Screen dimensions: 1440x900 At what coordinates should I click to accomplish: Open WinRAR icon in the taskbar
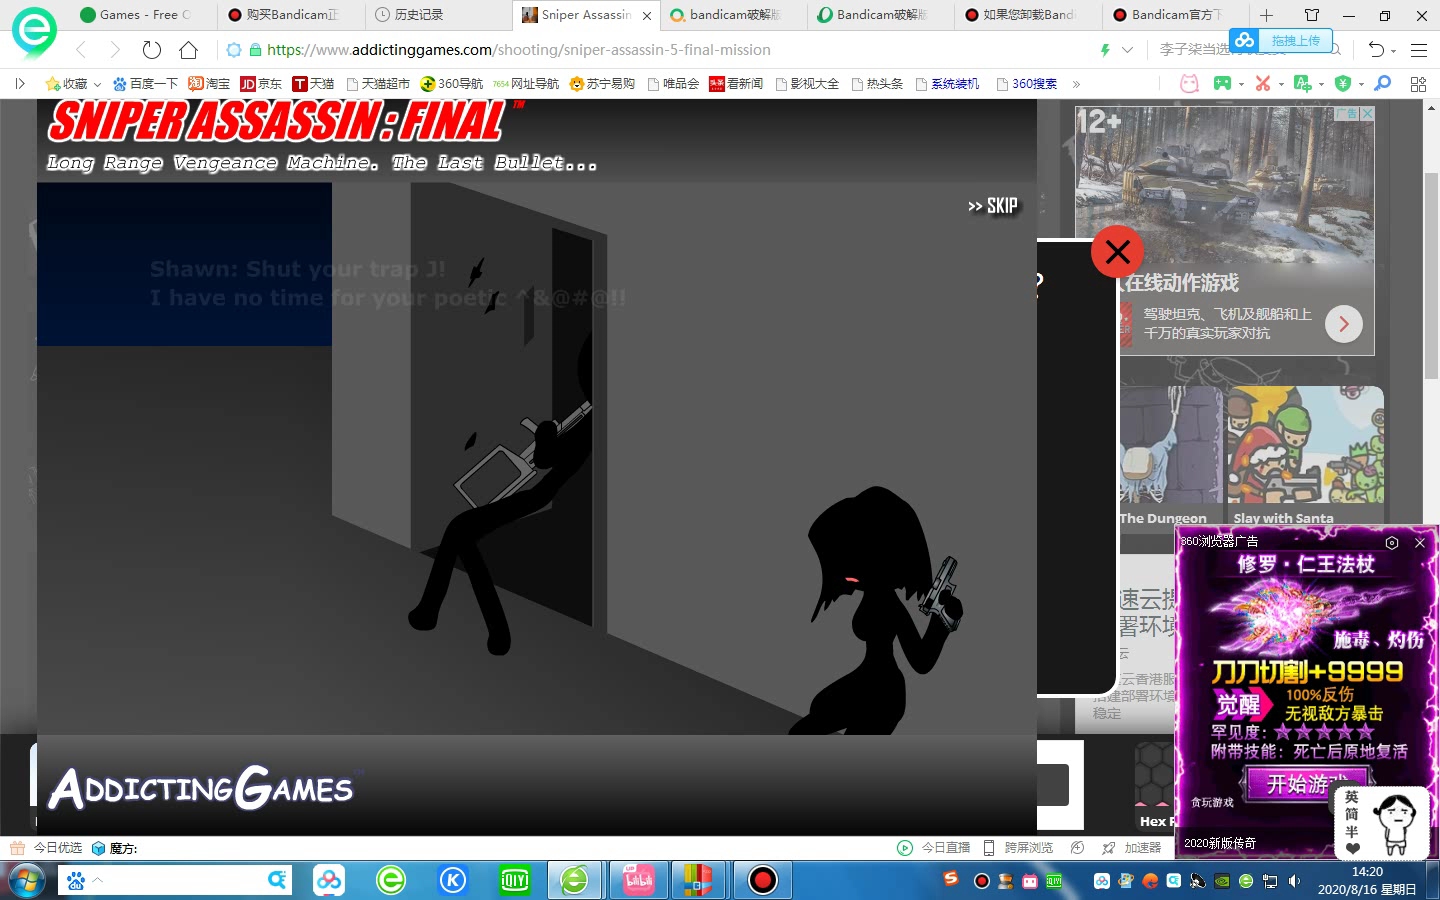[x=697, y=880]
